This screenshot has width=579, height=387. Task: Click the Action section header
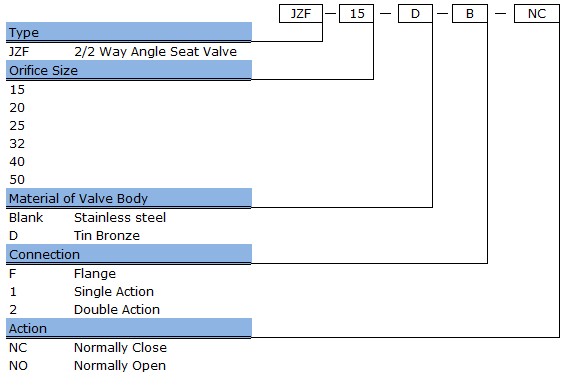[129, 328]
